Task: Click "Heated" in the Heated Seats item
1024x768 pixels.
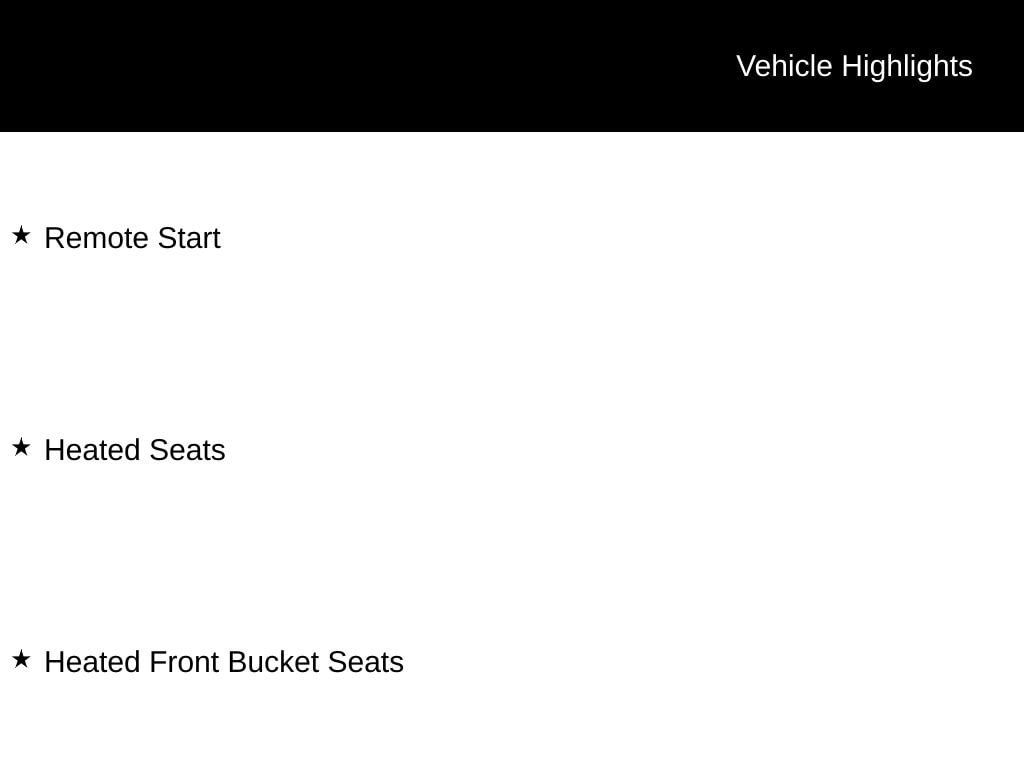Action: [93, 451]
